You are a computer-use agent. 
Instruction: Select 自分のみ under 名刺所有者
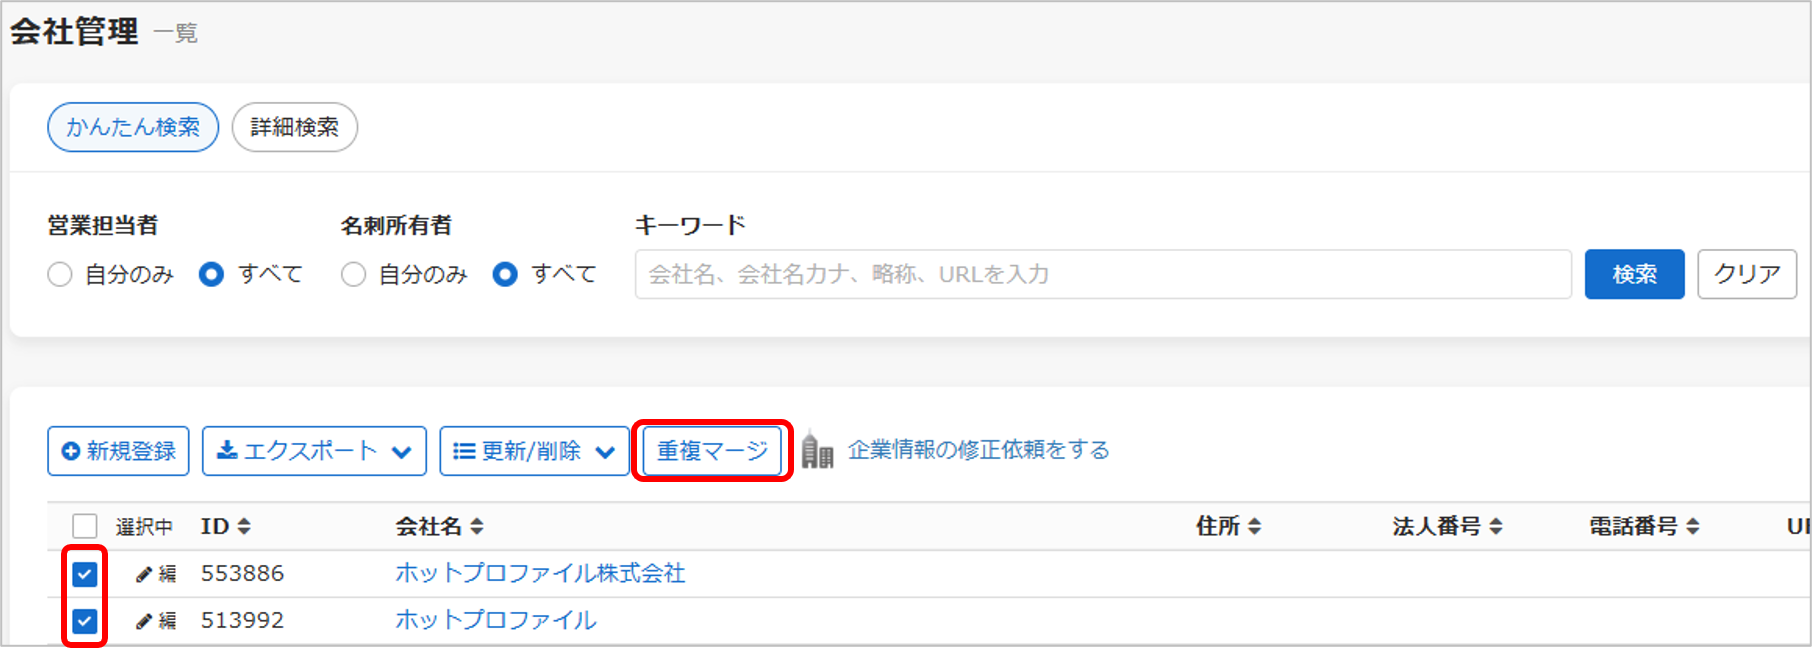click(x=353, y=274)
